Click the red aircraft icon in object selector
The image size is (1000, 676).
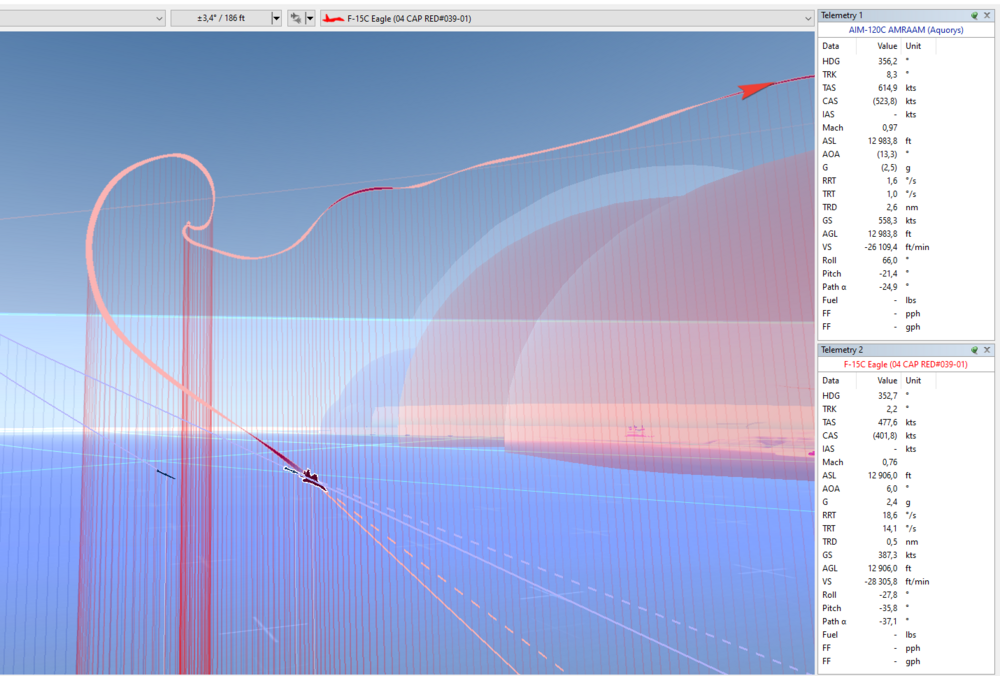click(333, 18)
